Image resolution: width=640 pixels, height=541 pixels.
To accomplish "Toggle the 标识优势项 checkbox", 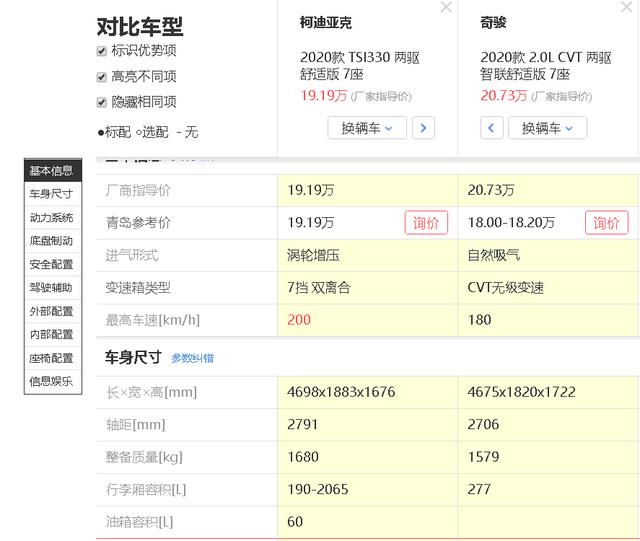I will (x=102, y=51).
